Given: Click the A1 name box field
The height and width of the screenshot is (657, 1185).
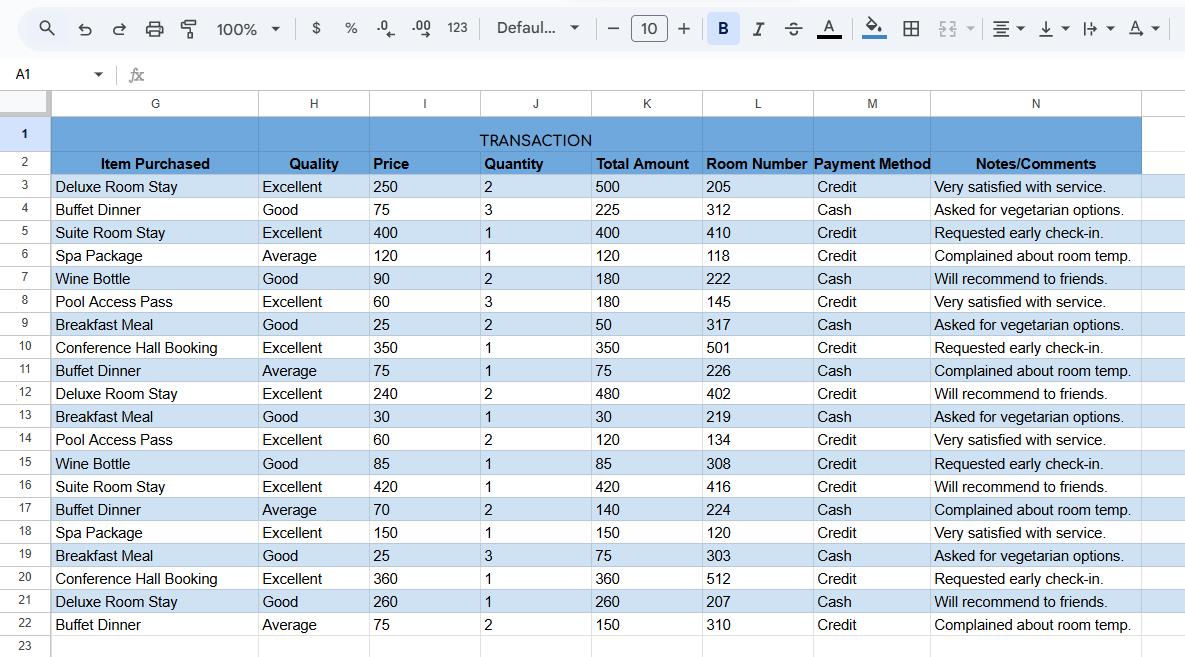Looking at the screenshot, I should tap(50, 74).
